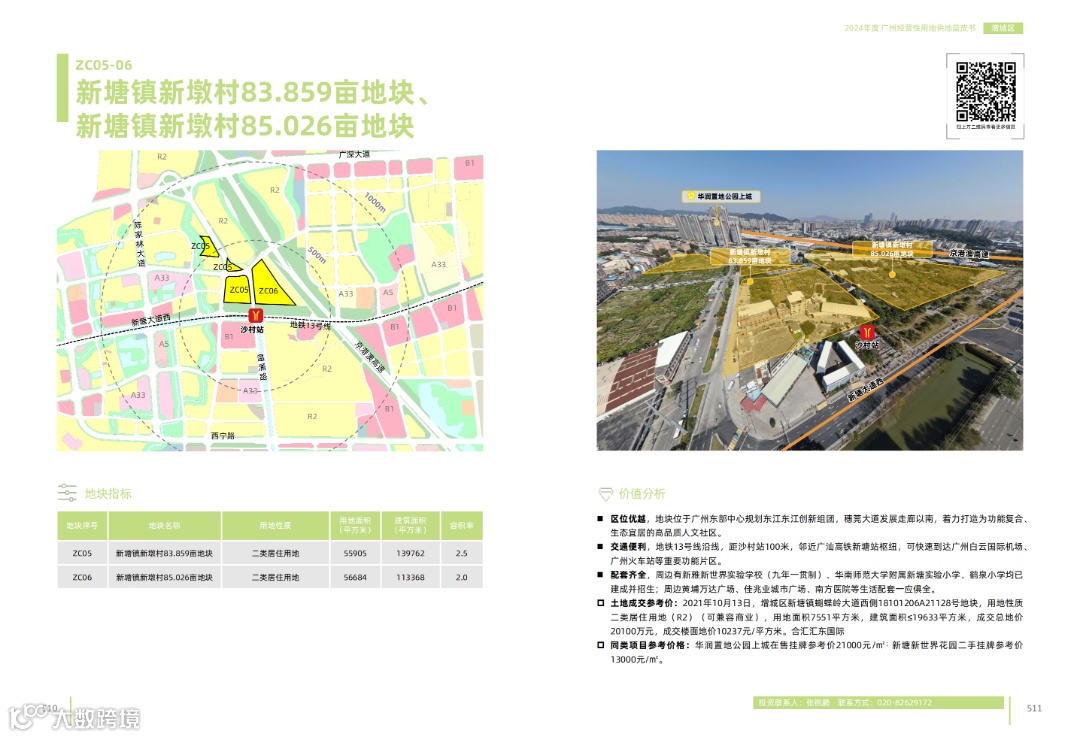Click the 价值分析 section heading
The image size is (1080, 738).
(x=642, y=493)
